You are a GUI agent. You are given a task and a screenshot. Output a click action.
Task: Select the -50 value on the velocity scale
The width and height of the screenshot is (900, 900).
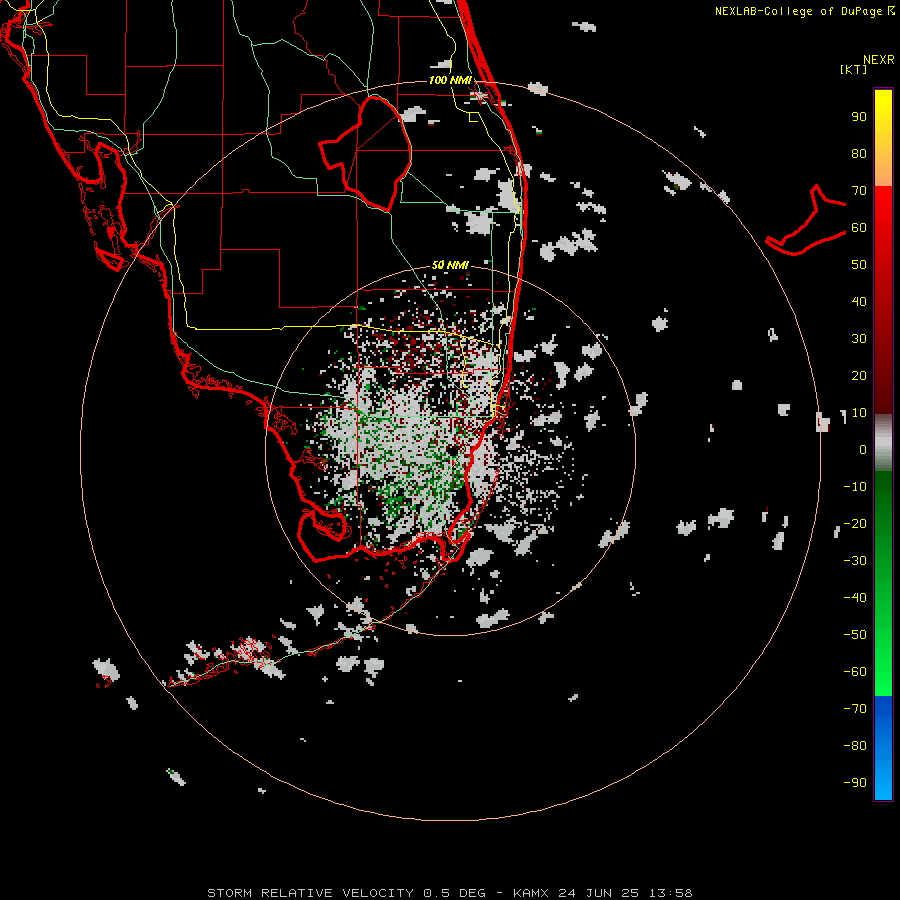coord(855,634)
